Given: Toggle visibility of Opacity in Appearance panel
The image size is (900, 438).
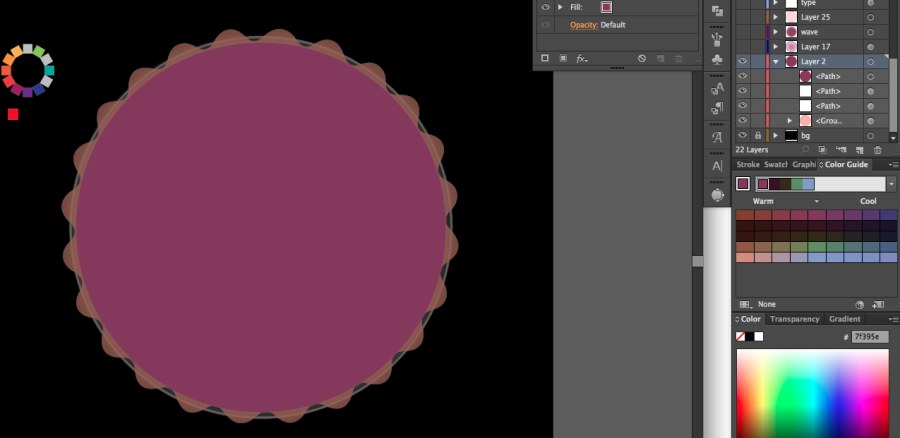Looking at the screenshot, I should (545, 25).
